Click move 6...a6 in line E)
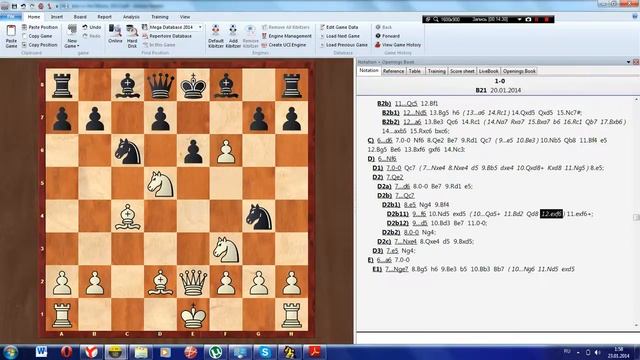The width and height of the screenshot is (640, 360). (x=384, y=260)
